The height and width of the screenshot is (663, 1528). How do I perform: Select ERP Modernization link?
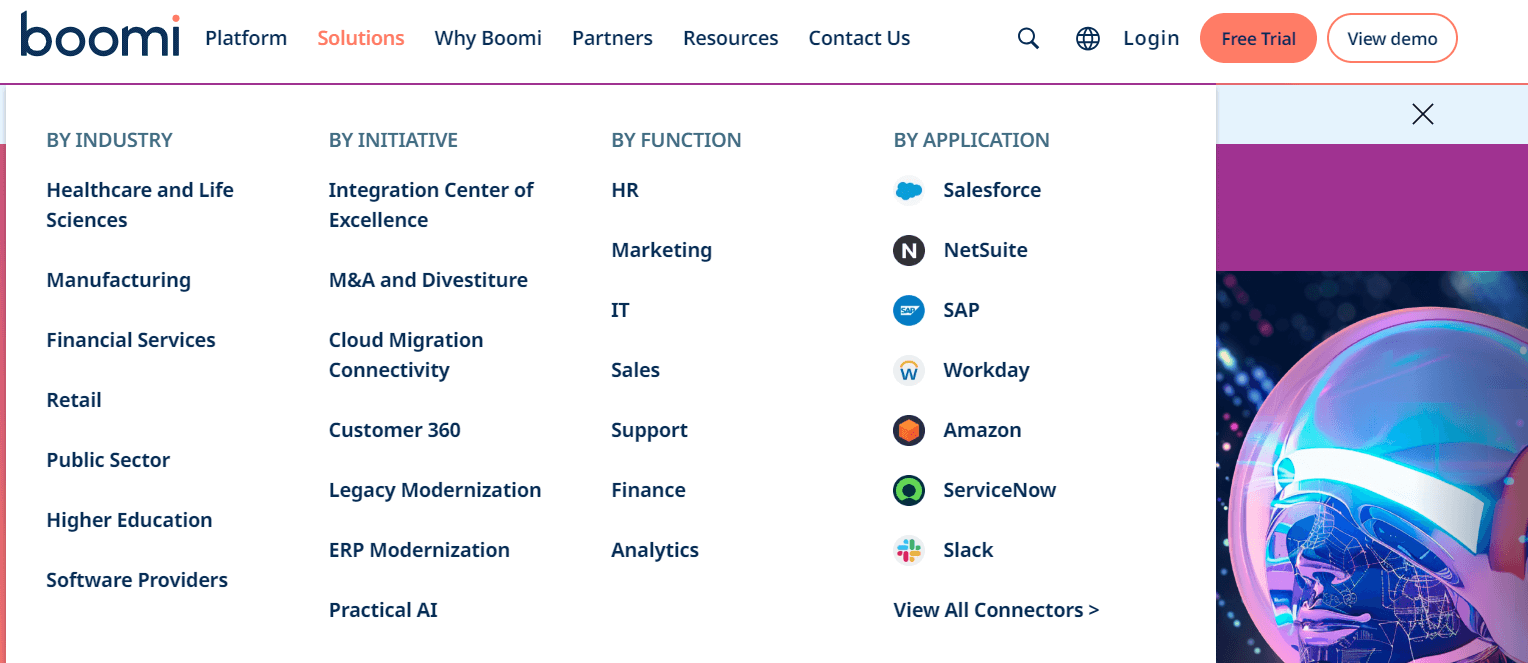[419, 550]
